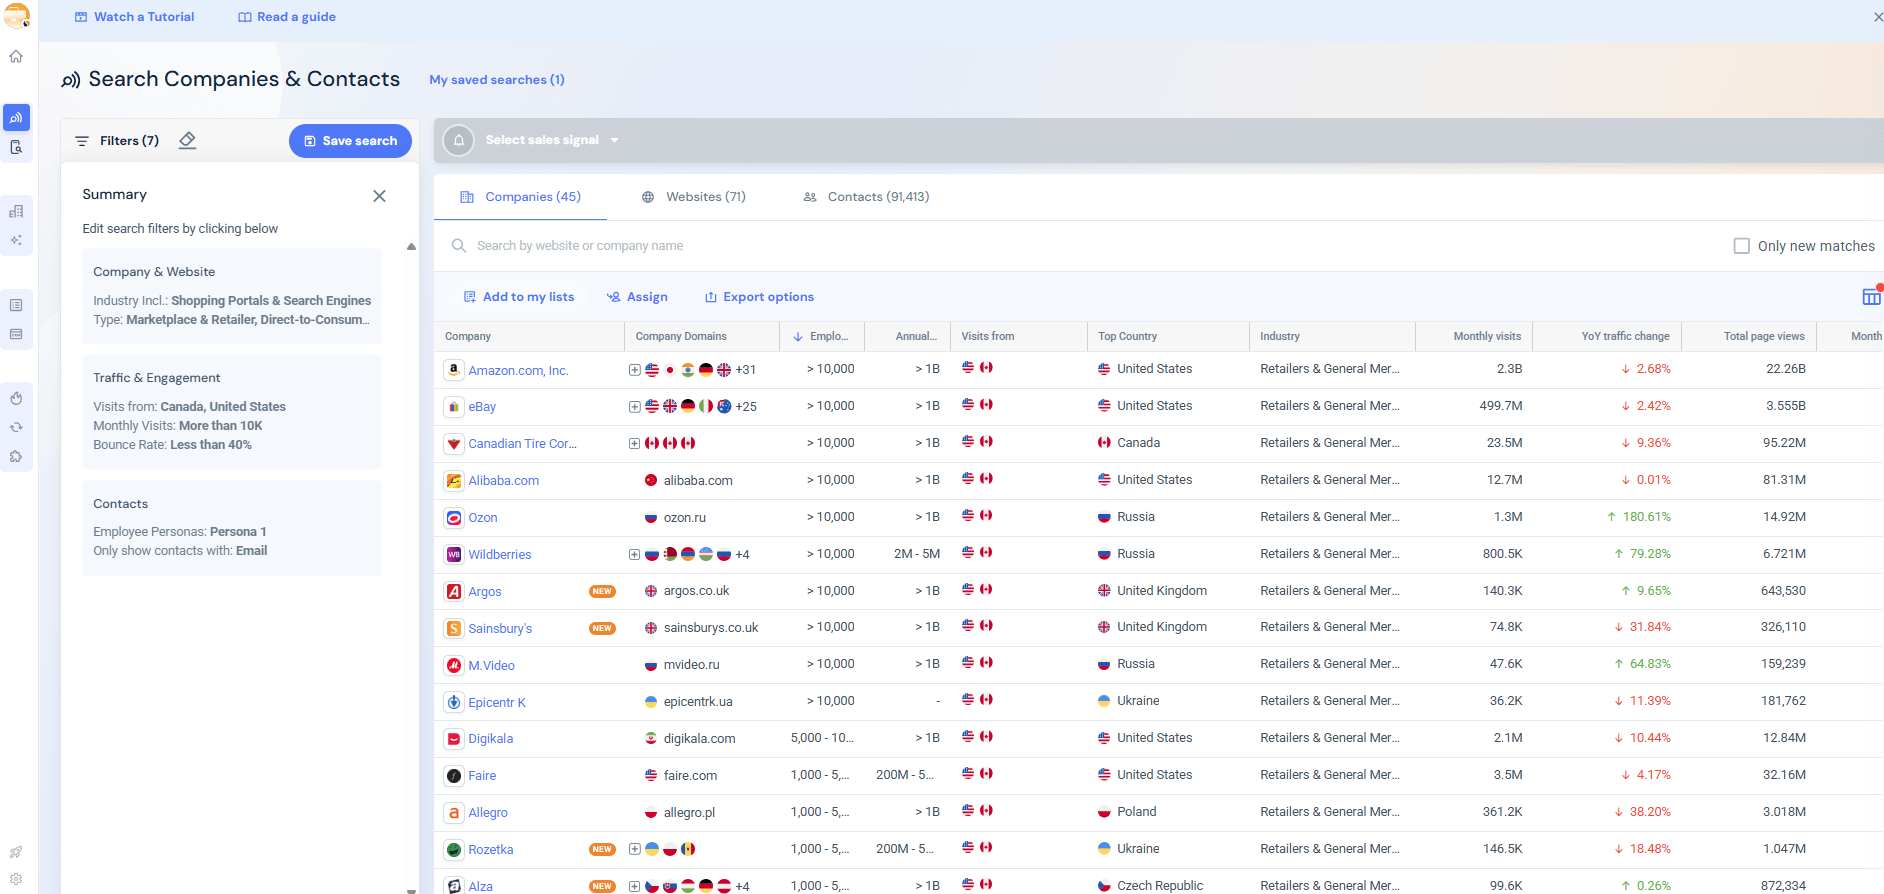Switch to the Websites (71) tab
This screenshot has height=894, width=1884.
click(694, 197)
